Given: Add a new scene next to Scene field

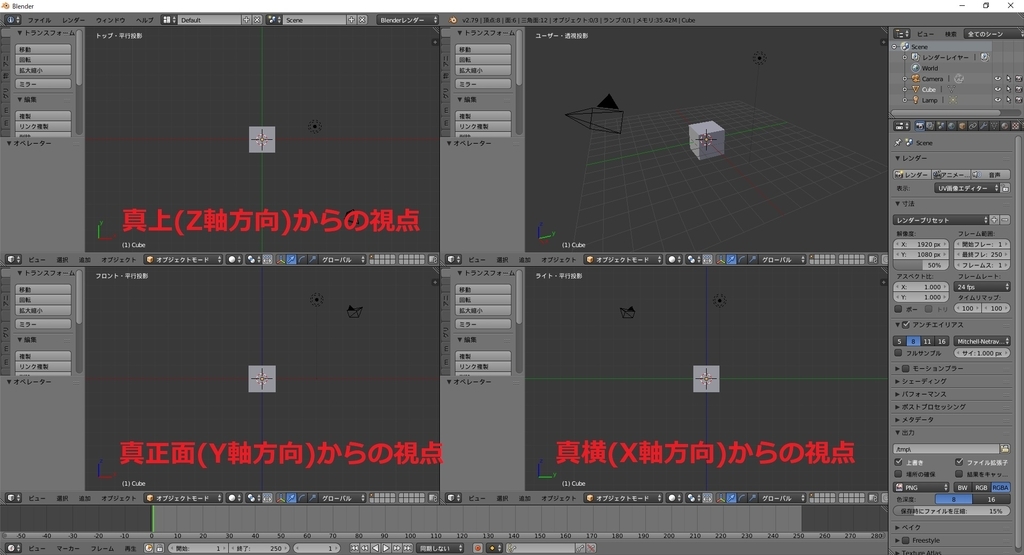Looking at the screenshot, I should pyautogui.click(x=351, y=20).
